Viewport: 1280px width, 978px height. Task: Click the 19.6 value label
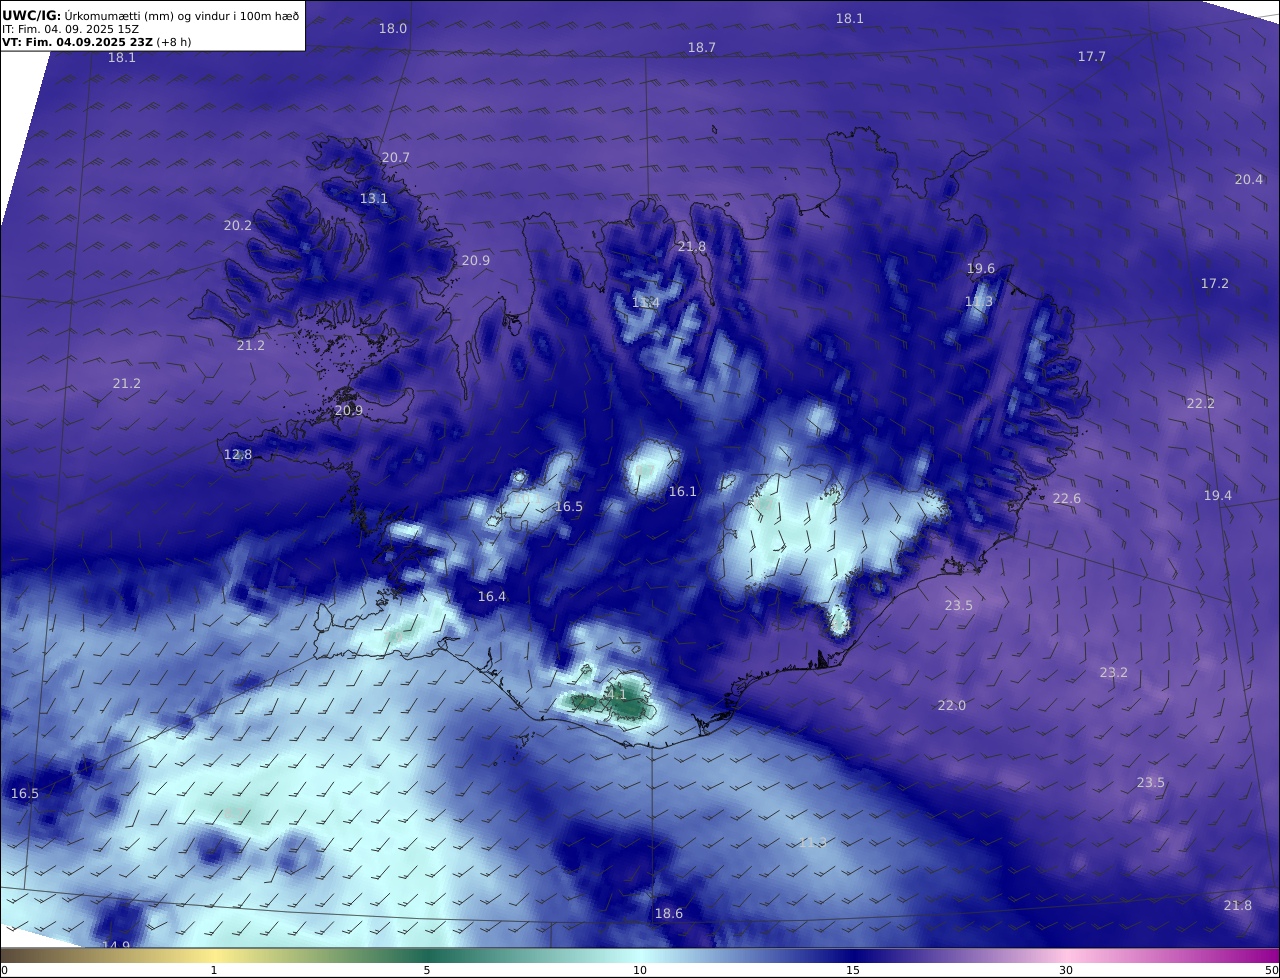click(981, 268)
